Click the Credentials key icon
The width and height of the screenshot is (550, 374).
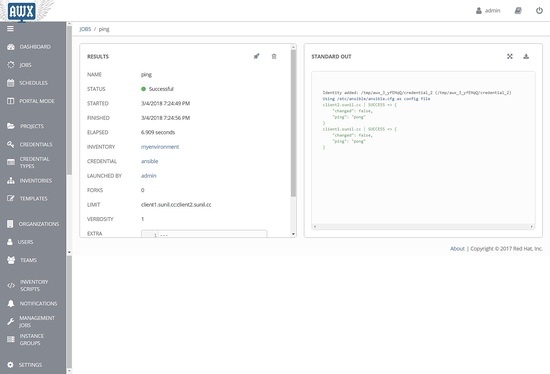[11, 144]
